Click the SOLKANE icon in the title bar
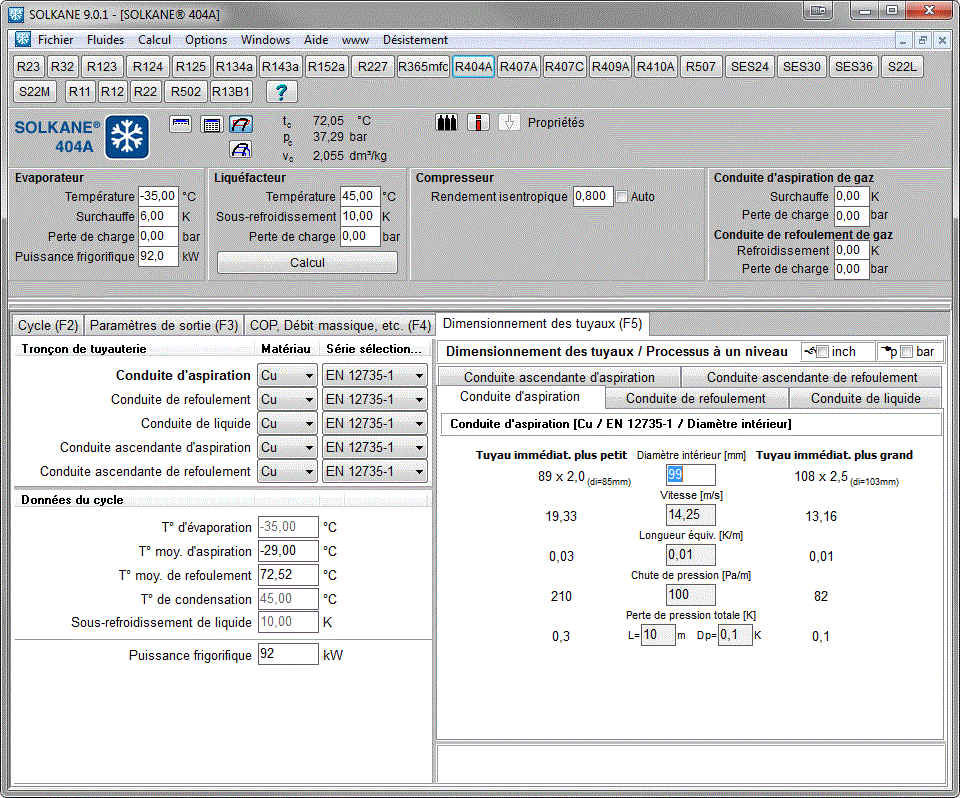The height and width of the screenshot is (798, 960). (16, 14)
